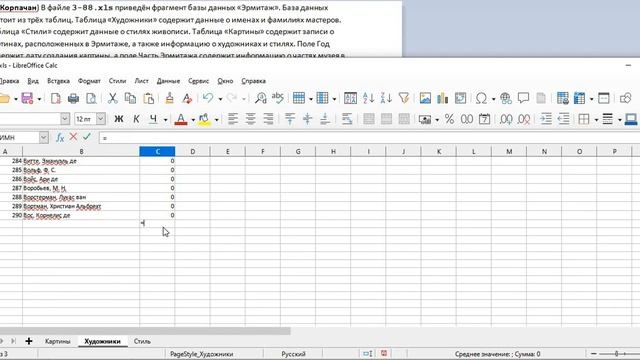Screen dimensions: 640x360
Task: Open Function Wizard fx icon
Action: [60, 138]
